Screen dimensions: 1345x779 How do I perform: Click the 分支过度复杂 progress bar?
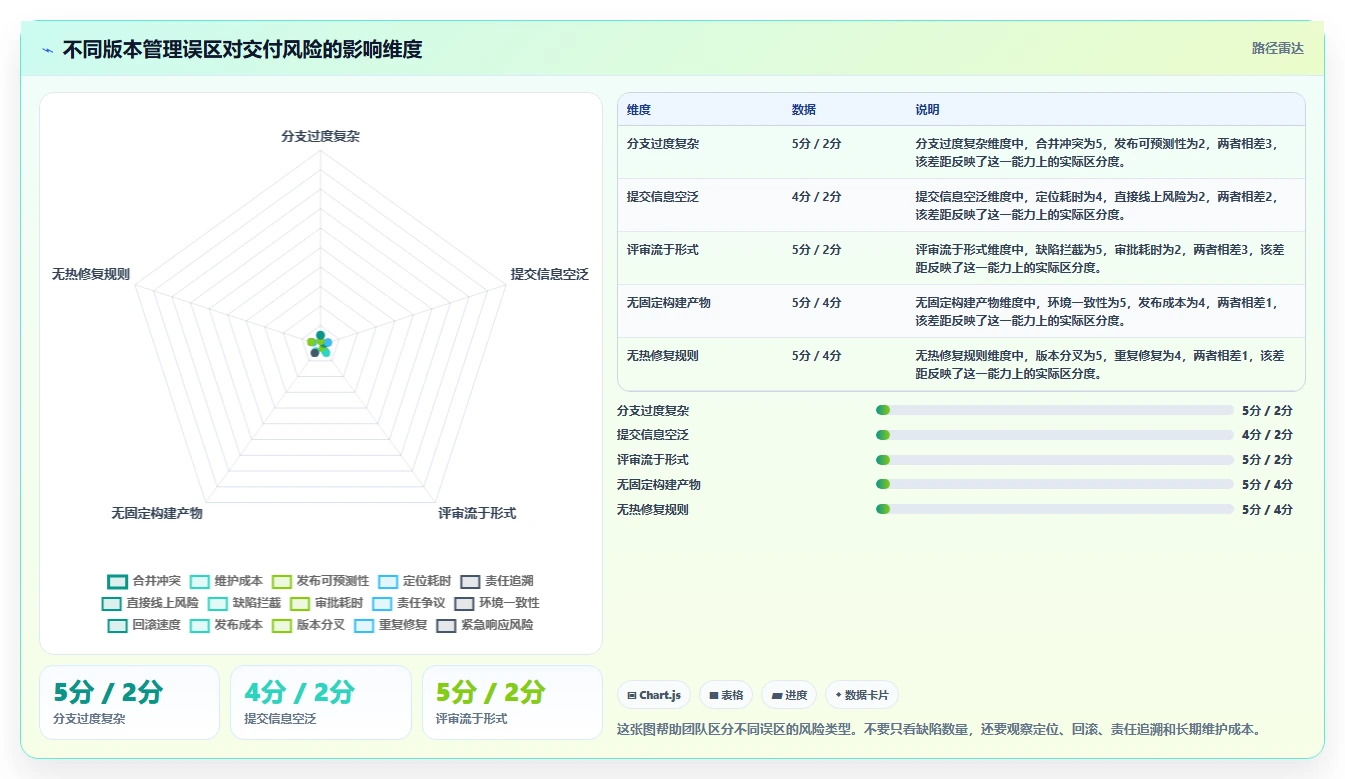pos(1055,410)
